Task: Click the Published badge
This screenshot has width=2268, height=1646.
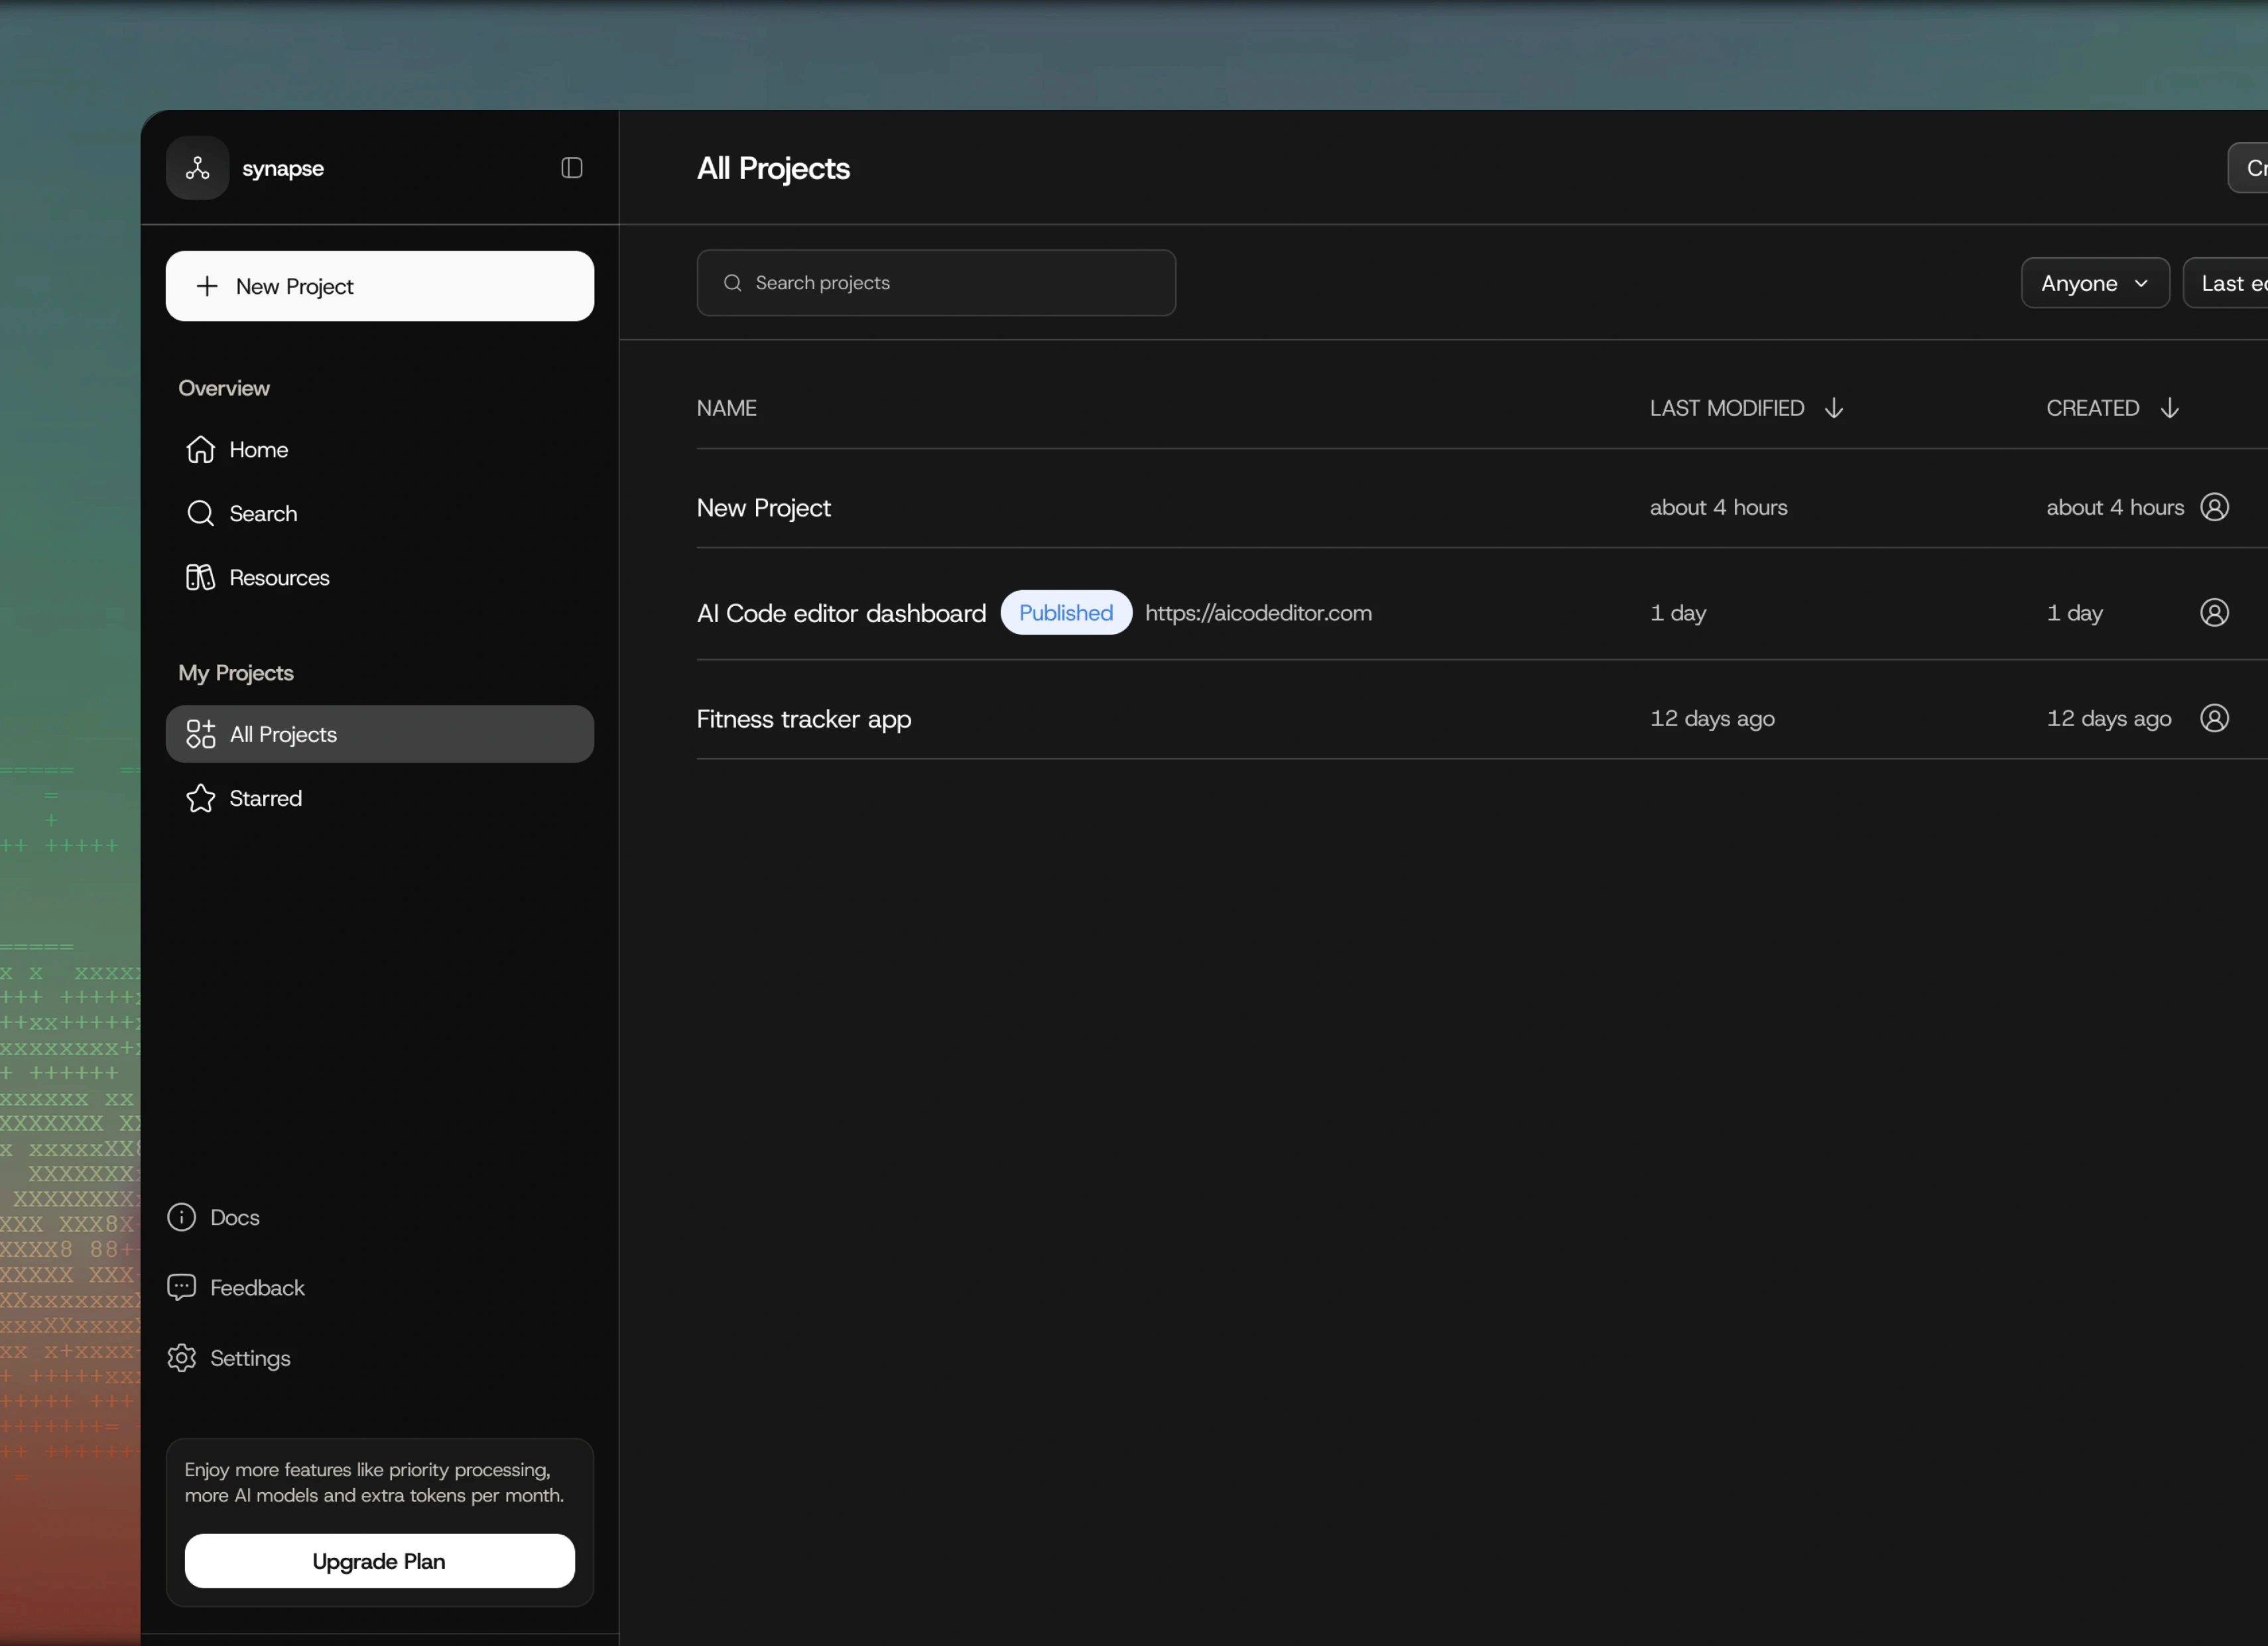Action: [1066, 613]
